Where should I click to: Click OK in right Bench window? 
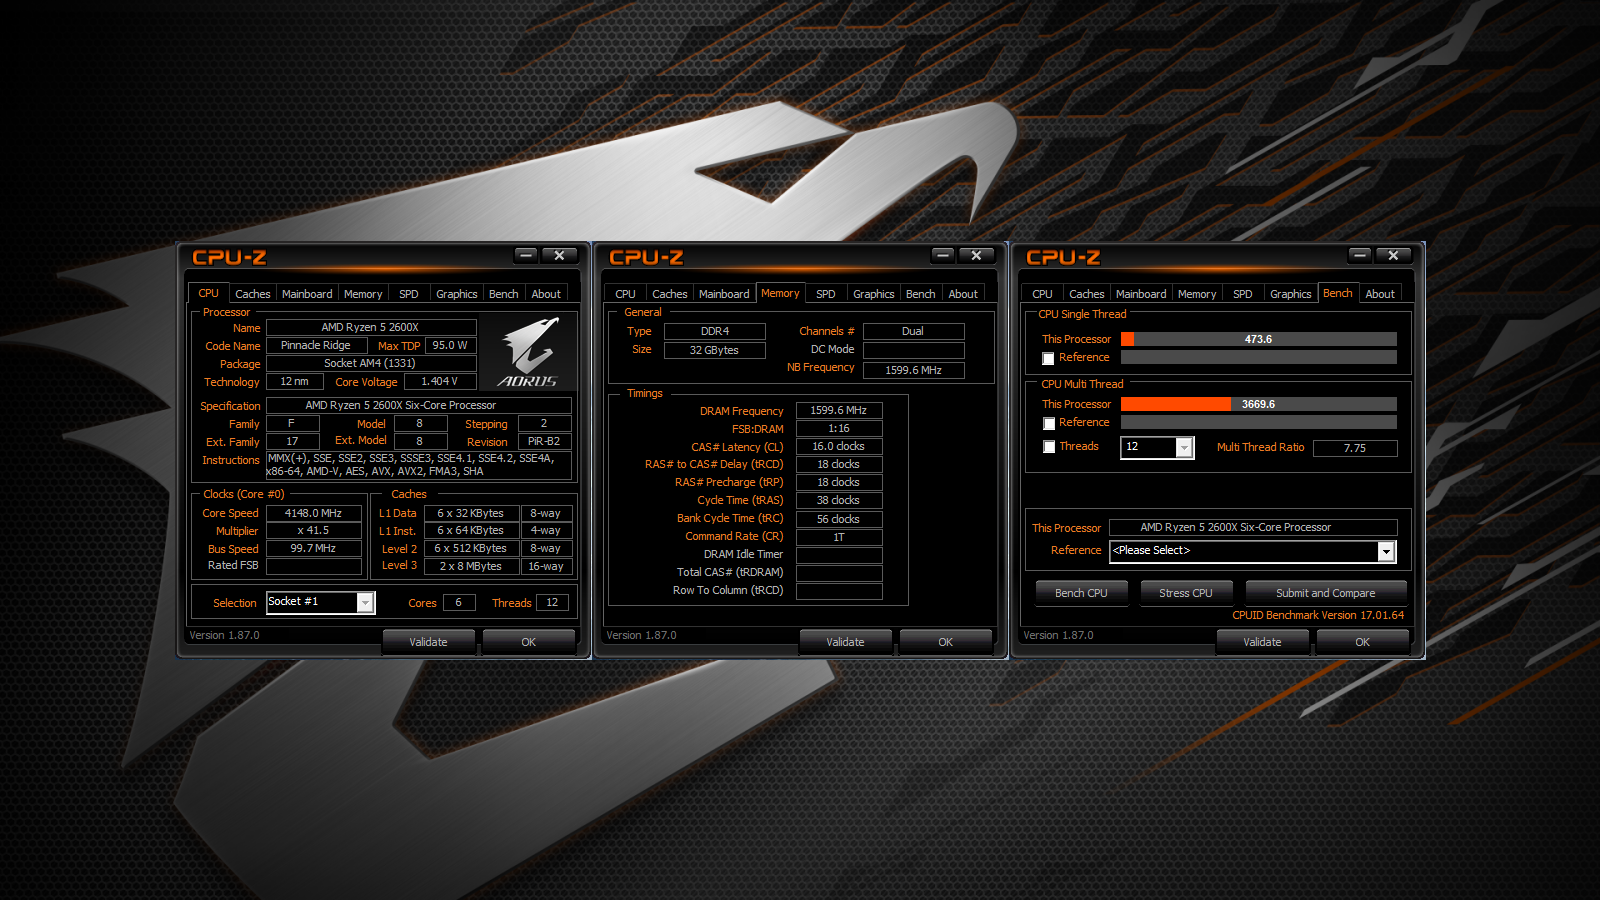1363,642
